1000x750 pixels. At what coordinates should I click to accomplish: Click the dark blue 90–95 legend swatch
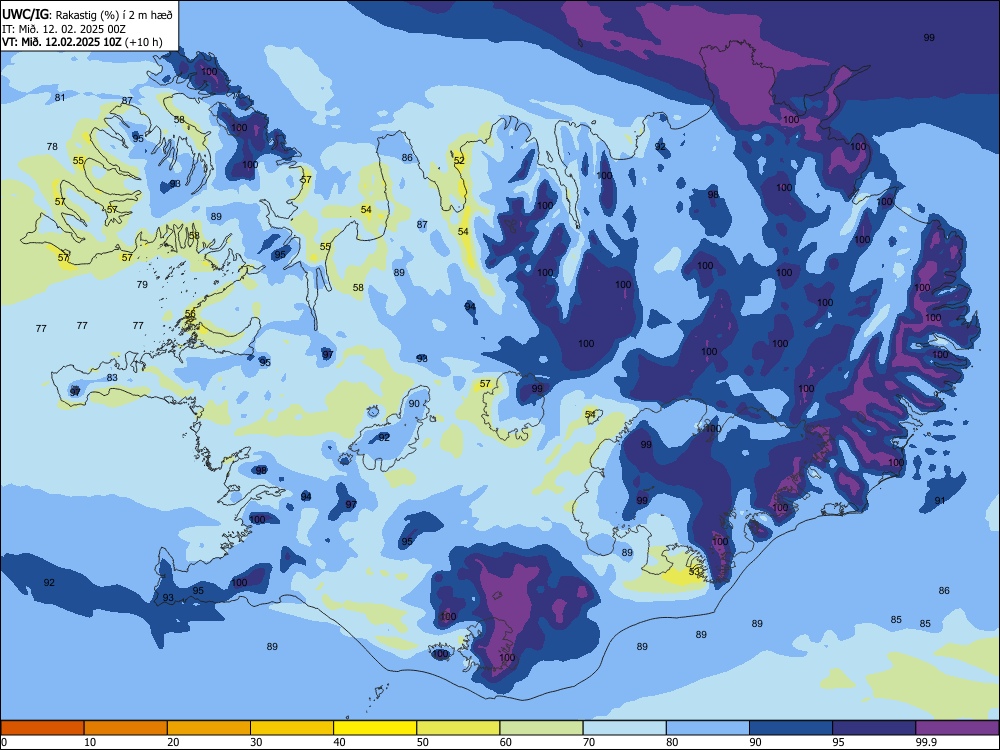point(791,728)
